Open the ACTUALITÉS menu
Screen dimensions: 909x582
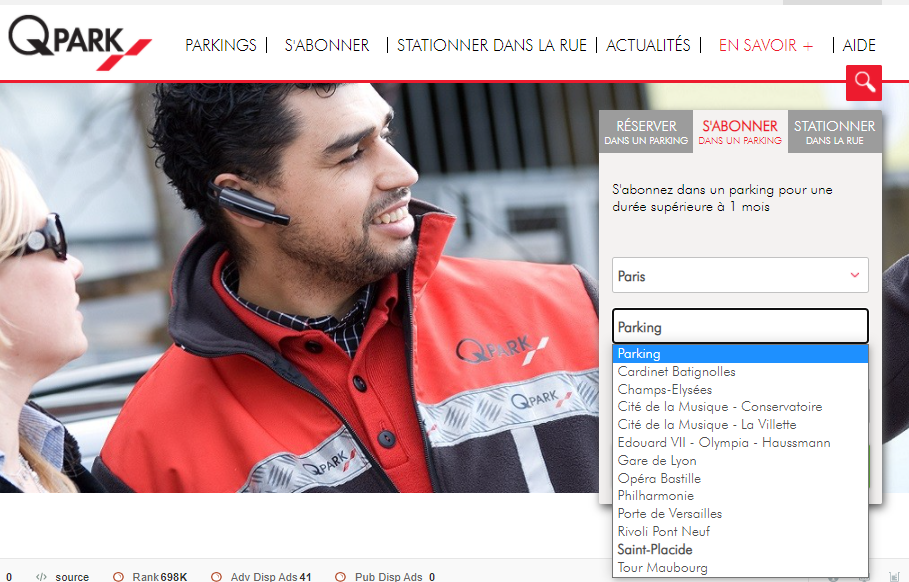pyautogui.click(x=648, y=45)
